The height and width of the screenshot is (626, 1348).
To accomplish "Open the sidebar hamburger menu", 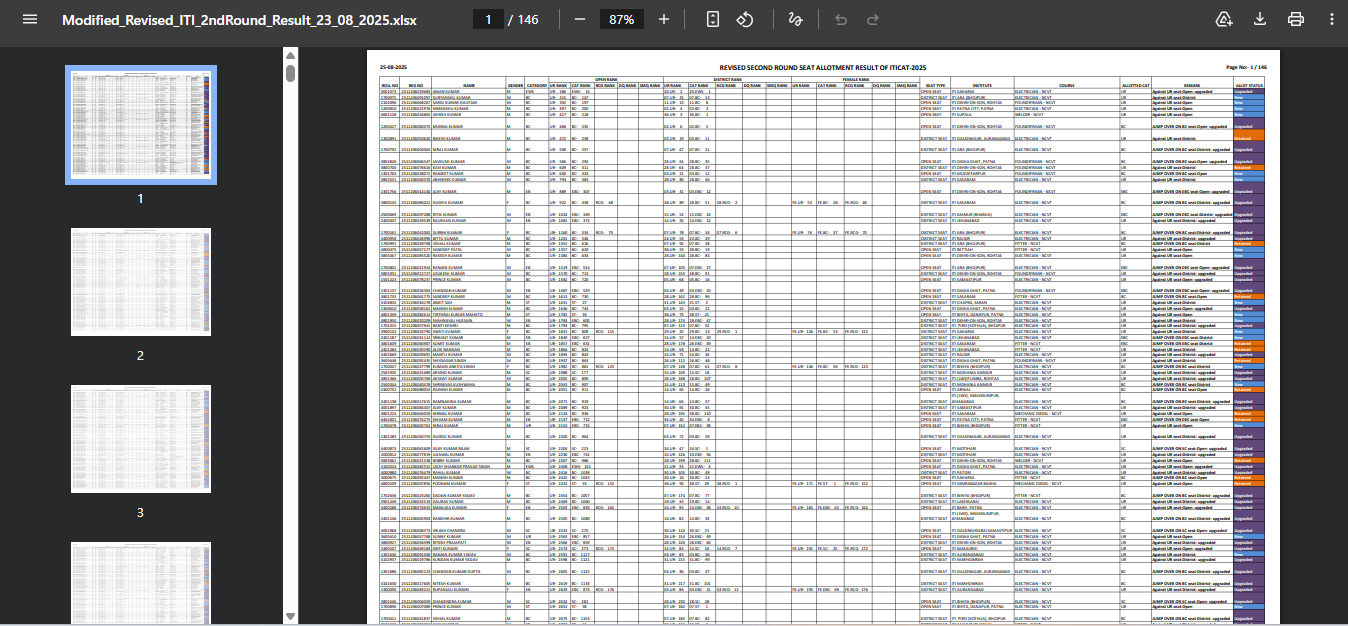I will pos(30,20).
